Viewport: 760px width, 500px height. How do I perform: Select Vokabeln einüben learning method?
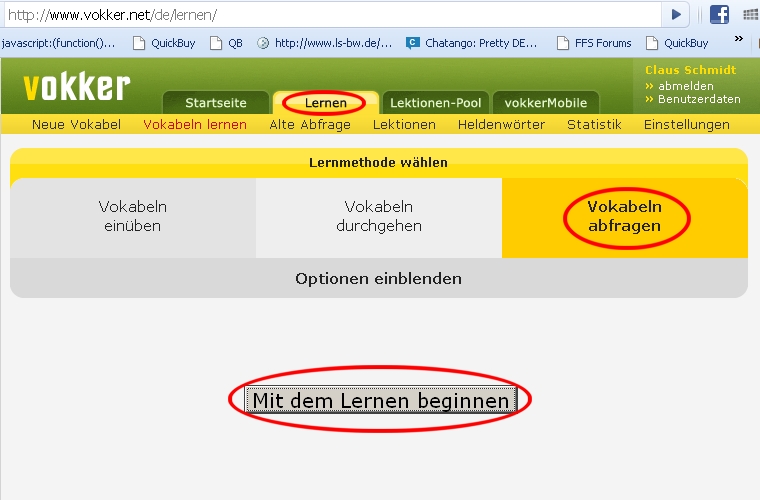pyautogui.click(x=133, y=216)
